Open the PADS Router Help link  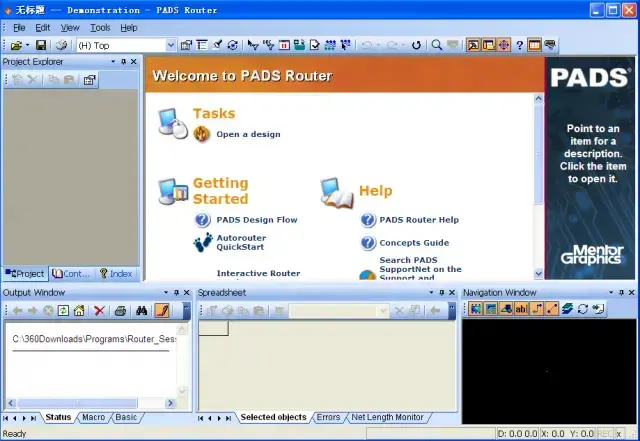point(419,220)
